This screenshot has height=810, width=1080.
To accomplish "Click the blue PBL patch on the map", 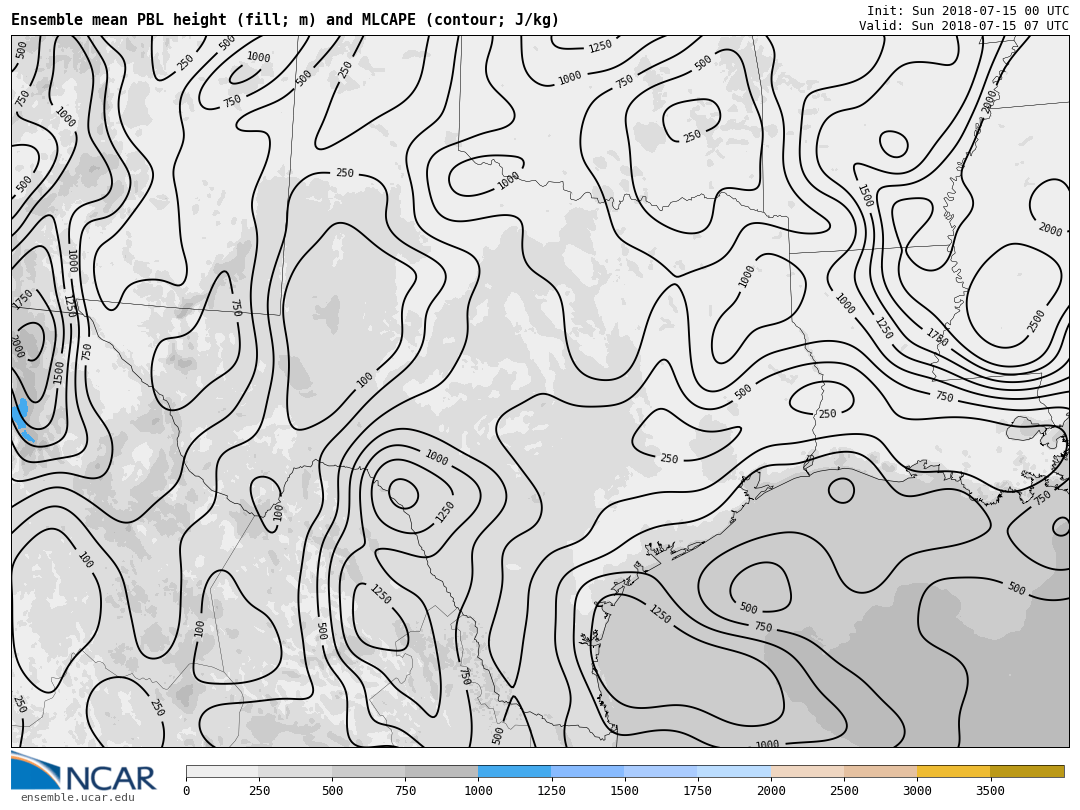I will click(22, 421).
